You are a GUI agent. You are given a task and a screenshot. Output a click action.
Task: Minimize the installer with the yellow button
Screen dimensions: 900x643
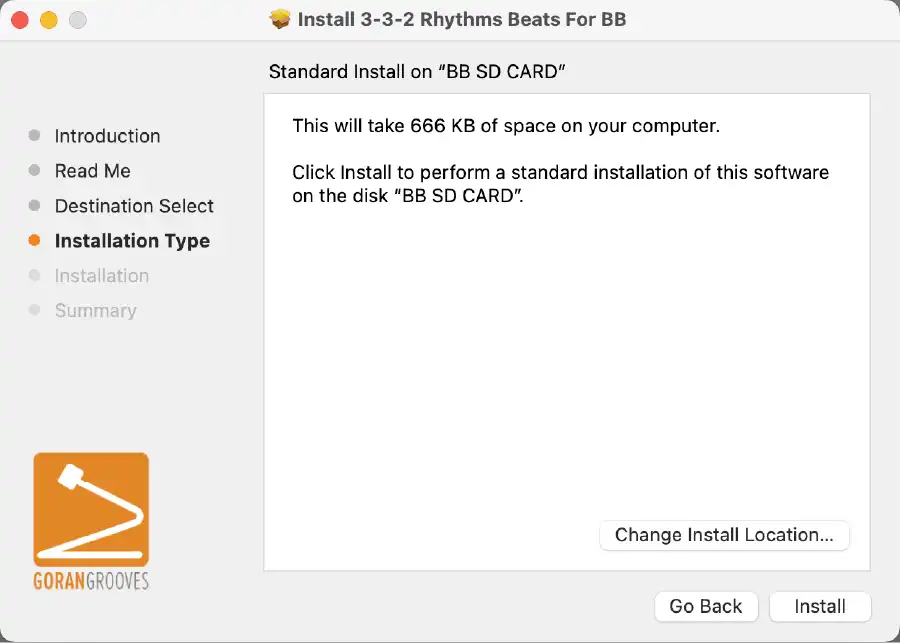coord(49,20)
